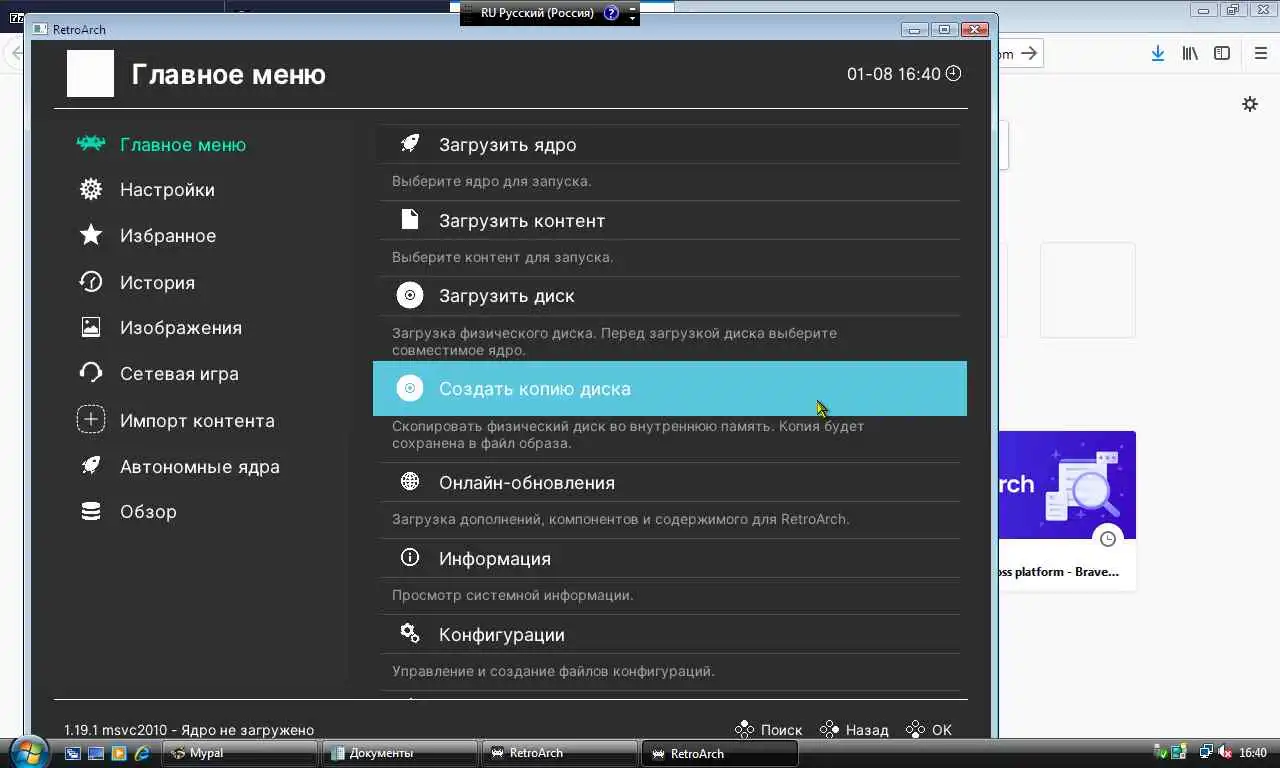Click the volume muted tray icon
This screenshot has width=1280, height=768.
tap(1224, 753)
